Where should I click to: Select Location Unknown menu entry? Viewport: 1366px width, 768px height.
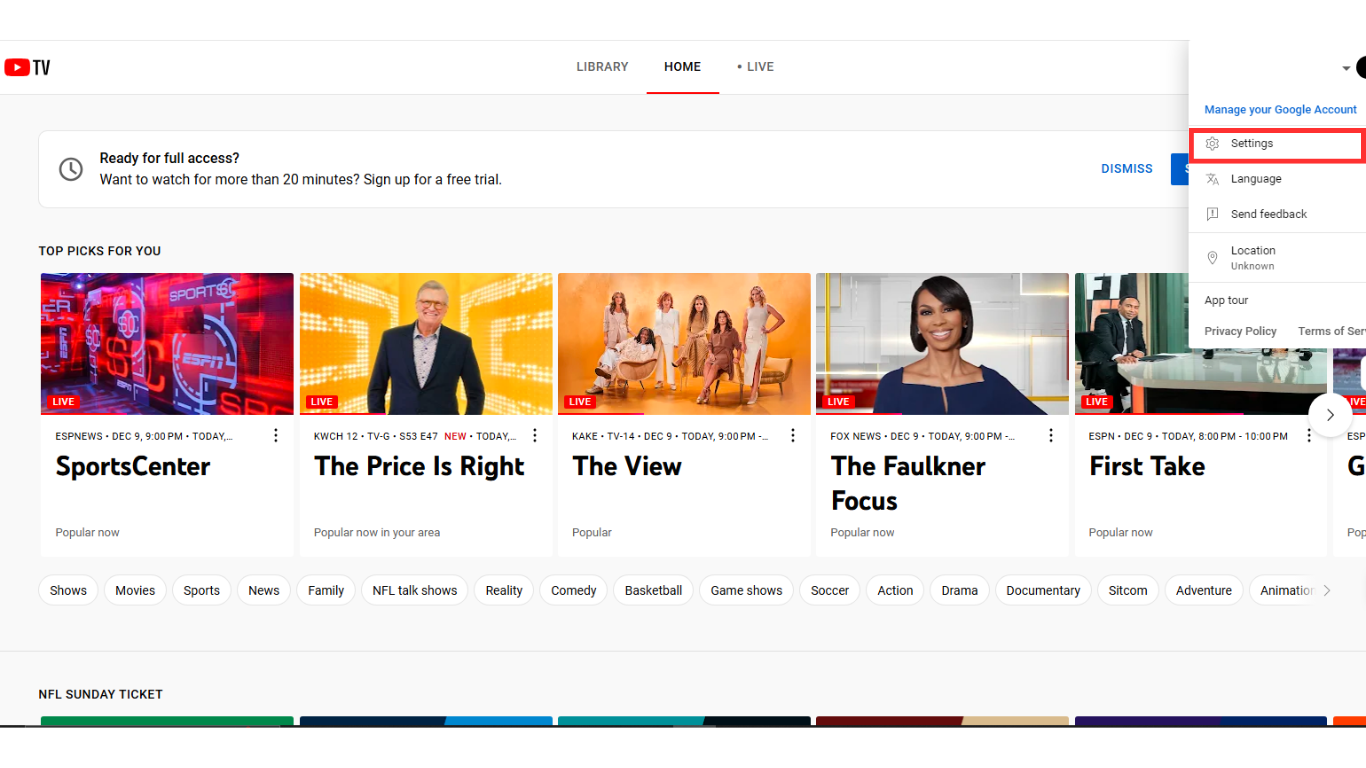tap(1278, 258)
